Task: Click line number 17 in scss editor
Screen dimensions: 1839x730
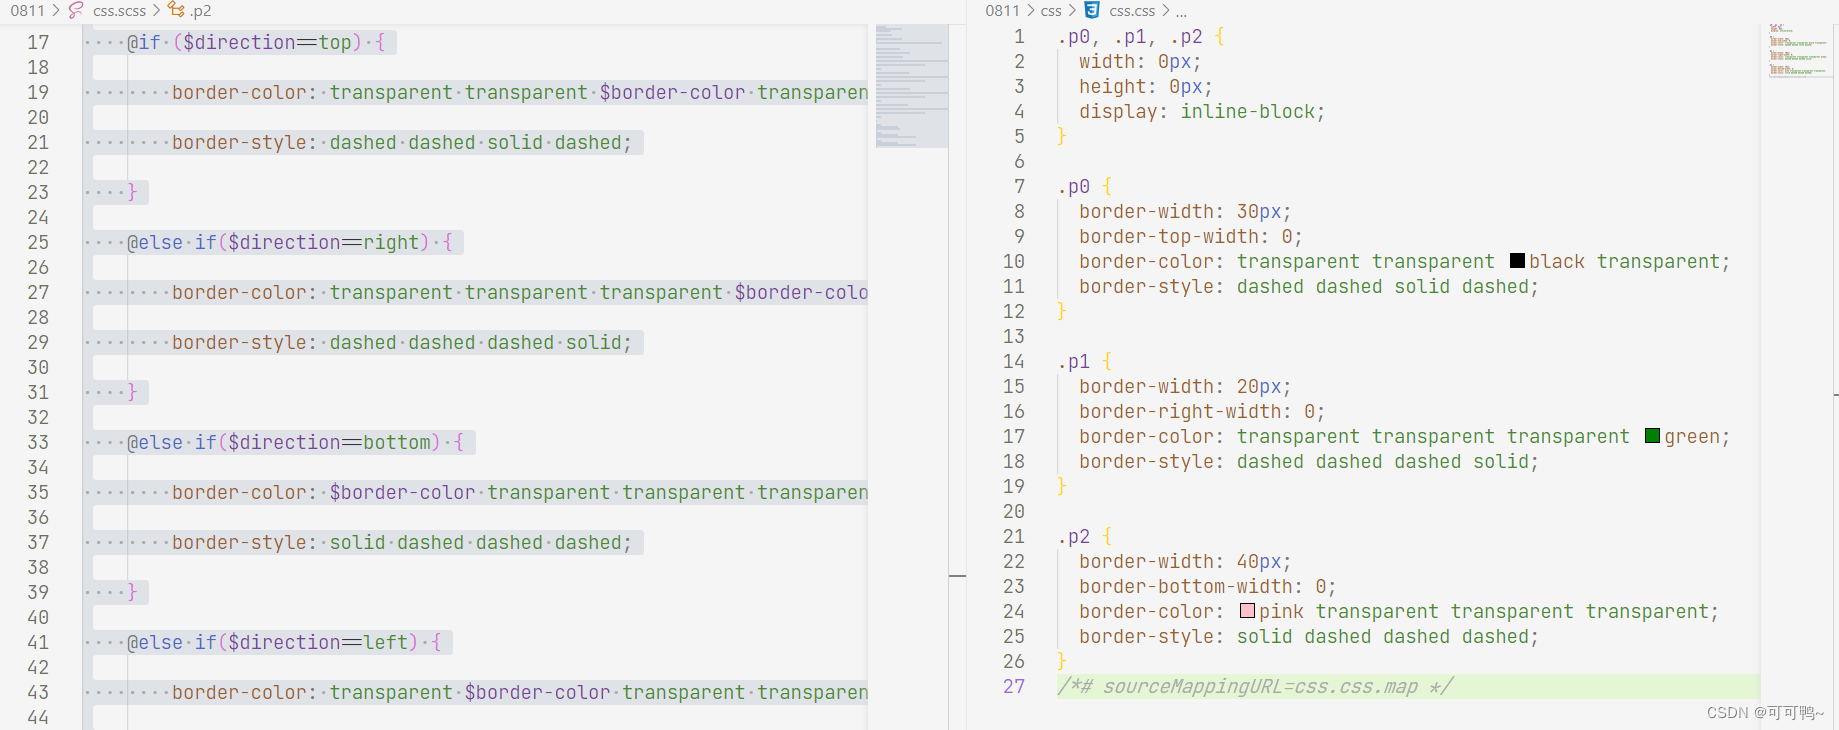Action: click(38, 42)
